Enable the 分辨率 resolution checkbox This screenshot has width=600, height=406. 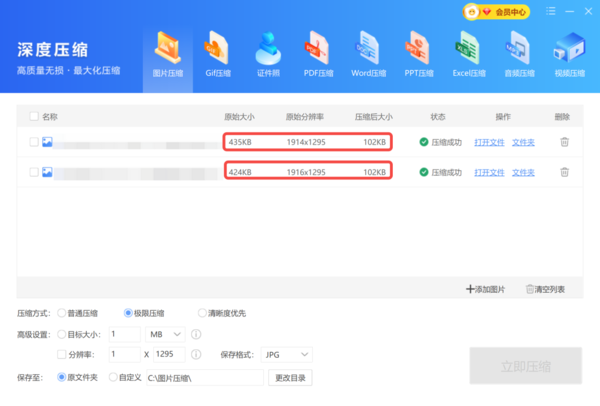click(62, 354)
